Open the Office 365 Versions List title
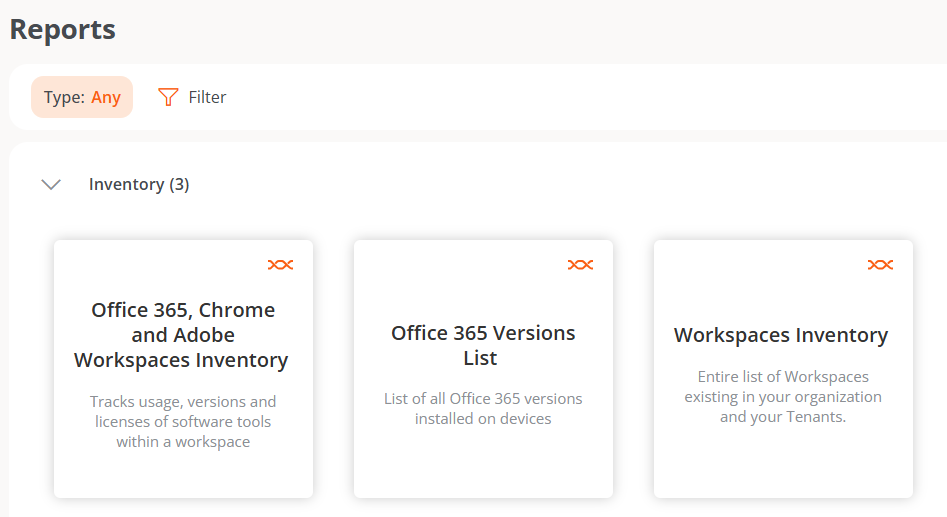This screenshot has width=947, height=517. 483,345
